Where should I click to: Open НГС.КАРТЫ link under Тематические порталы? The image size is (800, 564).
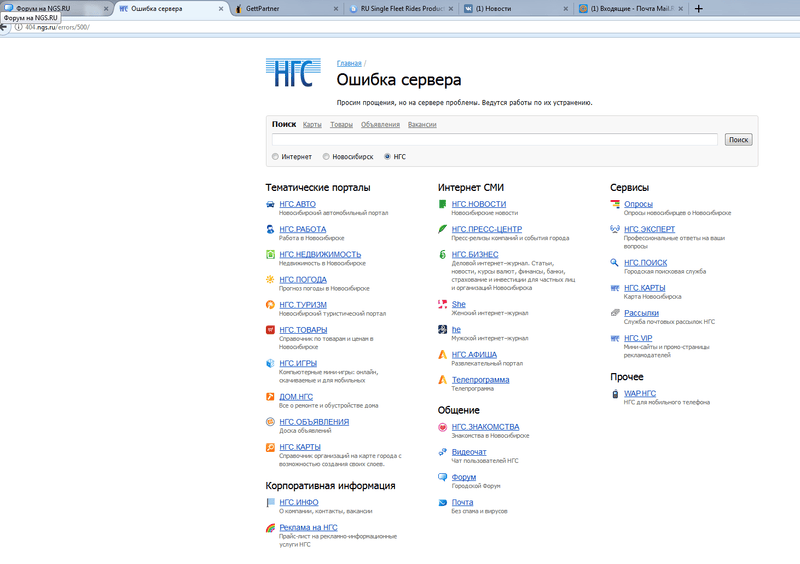point(300,447)
